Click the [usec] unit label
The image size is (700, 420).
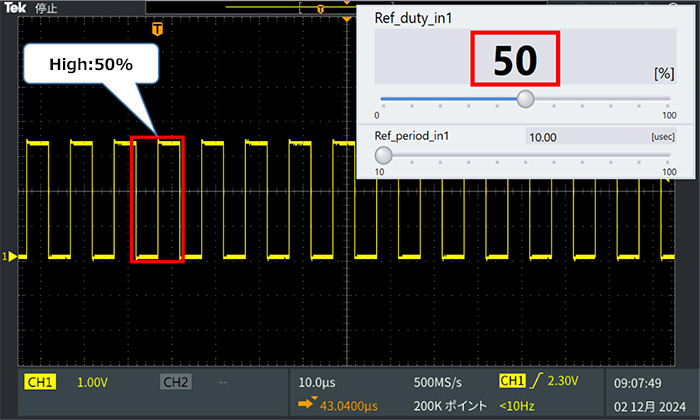(662, 137)
